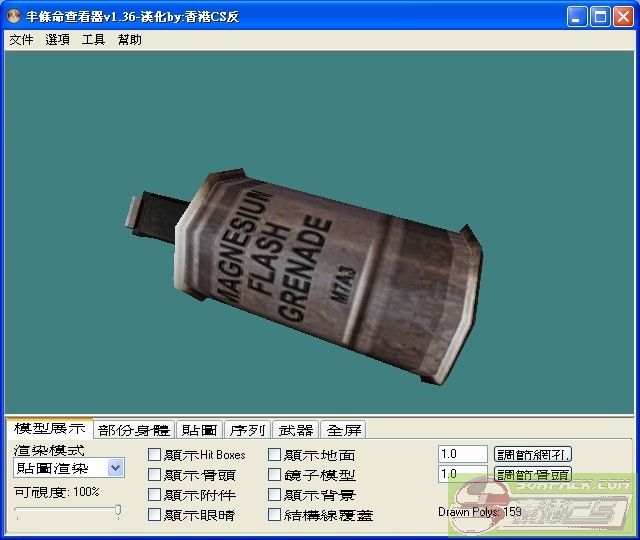Enable the 鏡子模型 checkbox
Viewport: 640px width, 540px height.
[x=274, y=474]
